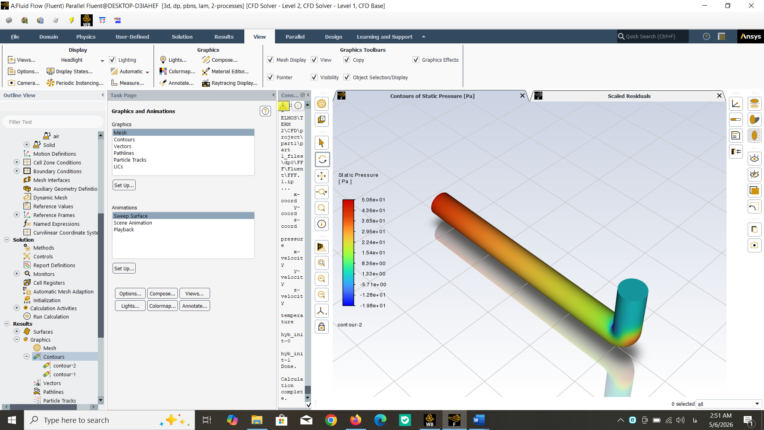Screen dimensions: 764x430
Task: Expand the Boundary Conditions tree node
Action: click(x=17, y=171)
